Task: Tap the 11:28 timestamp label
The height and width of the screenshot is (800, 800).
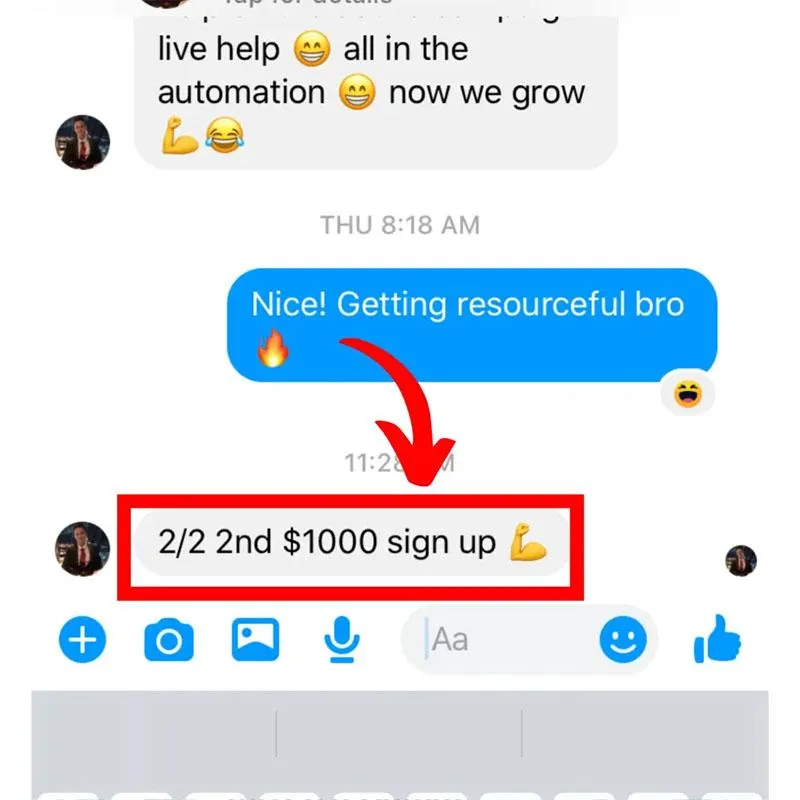Action: click(399, 463)
